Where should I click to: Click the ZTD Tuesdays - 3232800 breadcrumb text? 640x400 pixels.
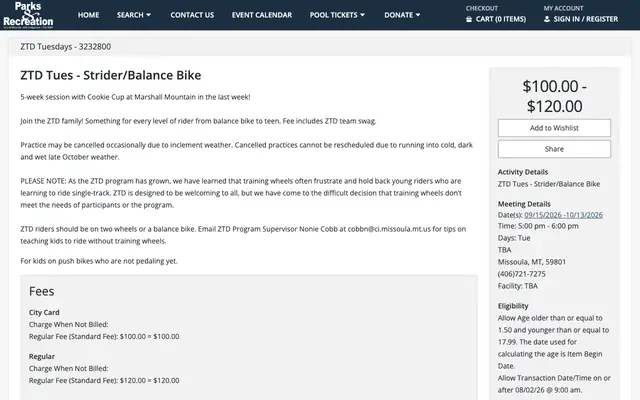click(x=65, y=47)
